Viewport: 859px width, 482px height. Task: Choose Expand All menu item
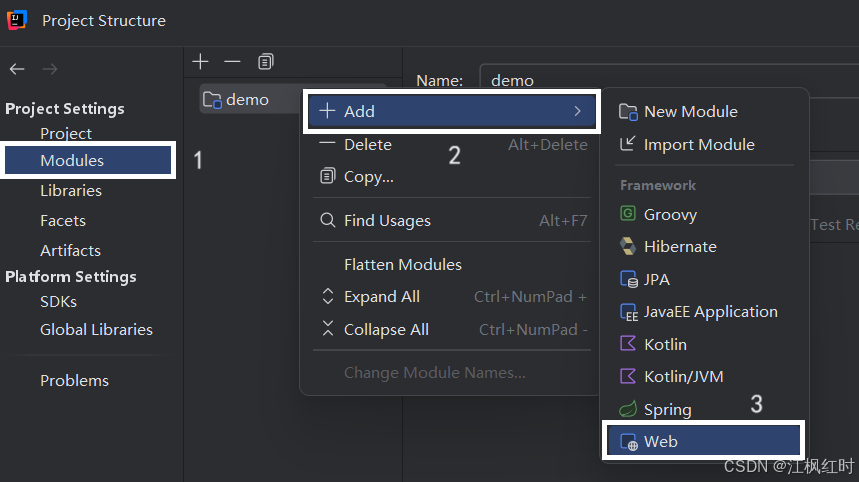pos(451,296)
